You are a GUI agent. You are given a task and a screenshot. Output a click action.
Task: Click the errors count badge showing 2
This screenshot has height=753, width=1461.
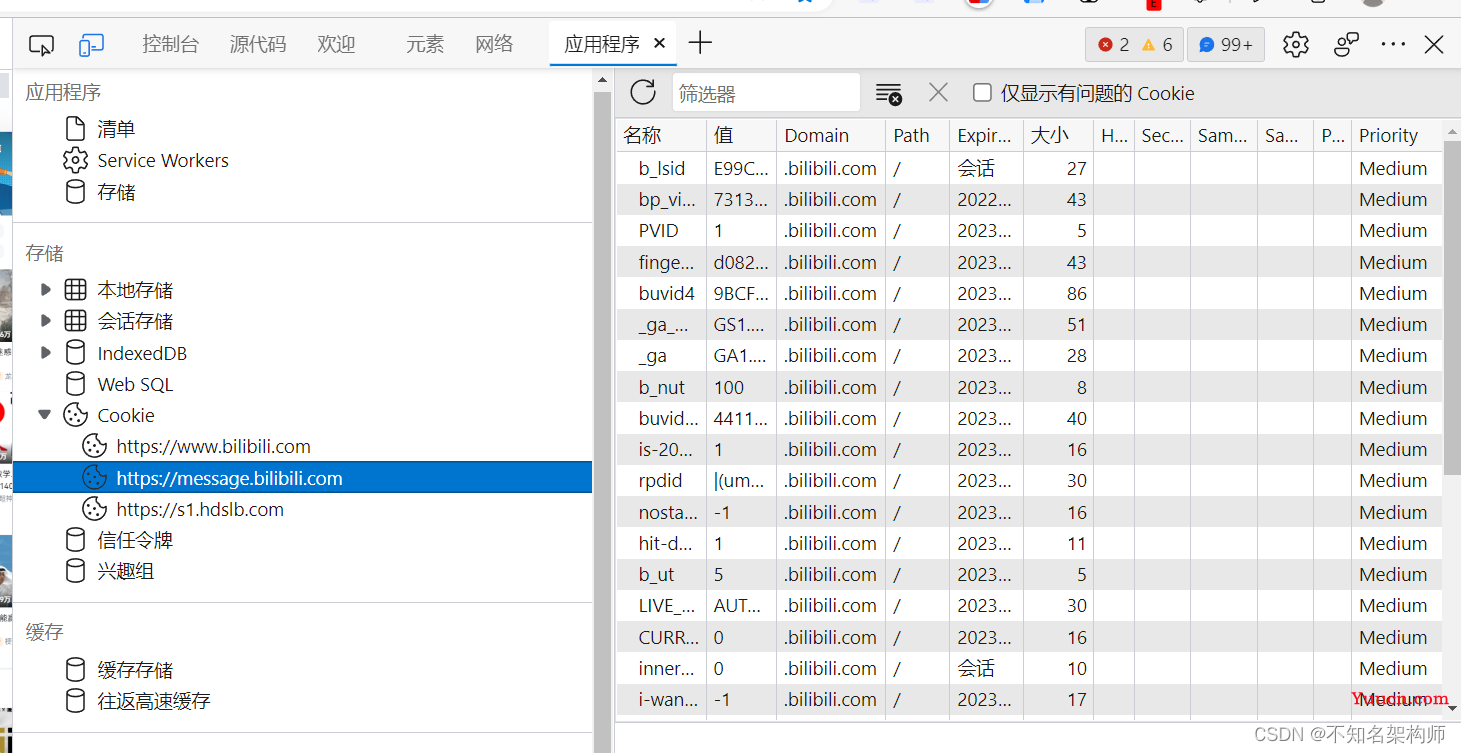tap(1113, 44)
